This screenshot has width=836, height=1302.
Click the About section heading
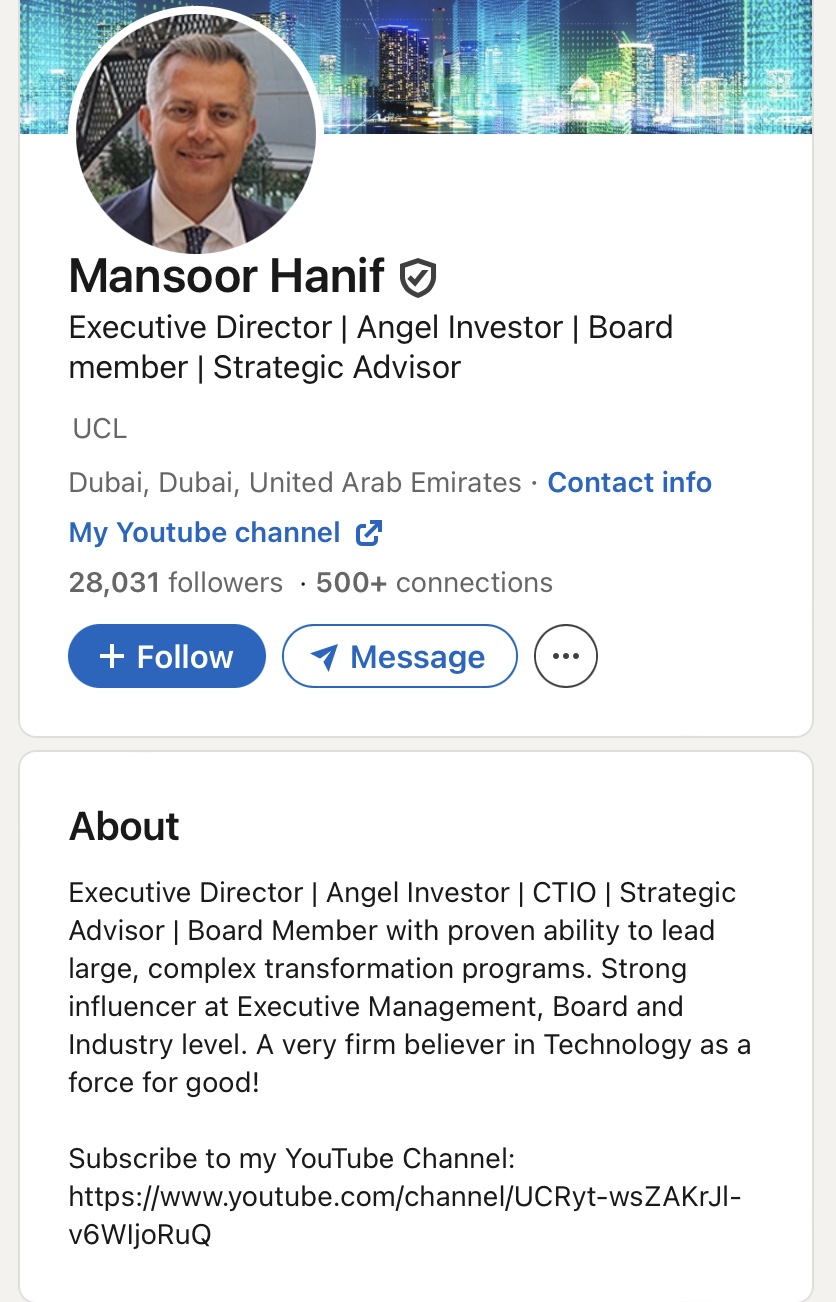[124, 827]
